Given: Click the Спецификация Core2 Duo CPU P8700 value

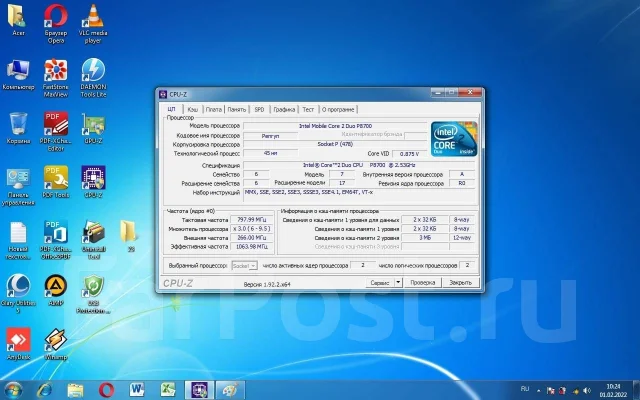Looking at the screenshot, I should point(359,165).
